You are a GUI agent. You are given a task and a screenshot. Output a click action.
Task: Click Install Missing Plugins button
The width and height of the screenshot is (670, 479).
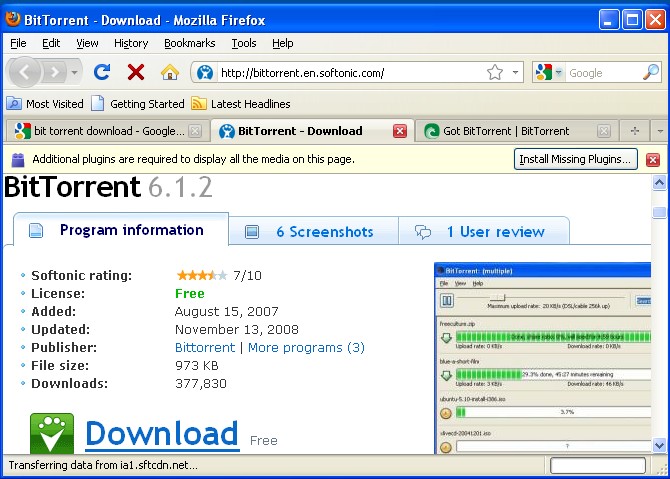(576, 159)
